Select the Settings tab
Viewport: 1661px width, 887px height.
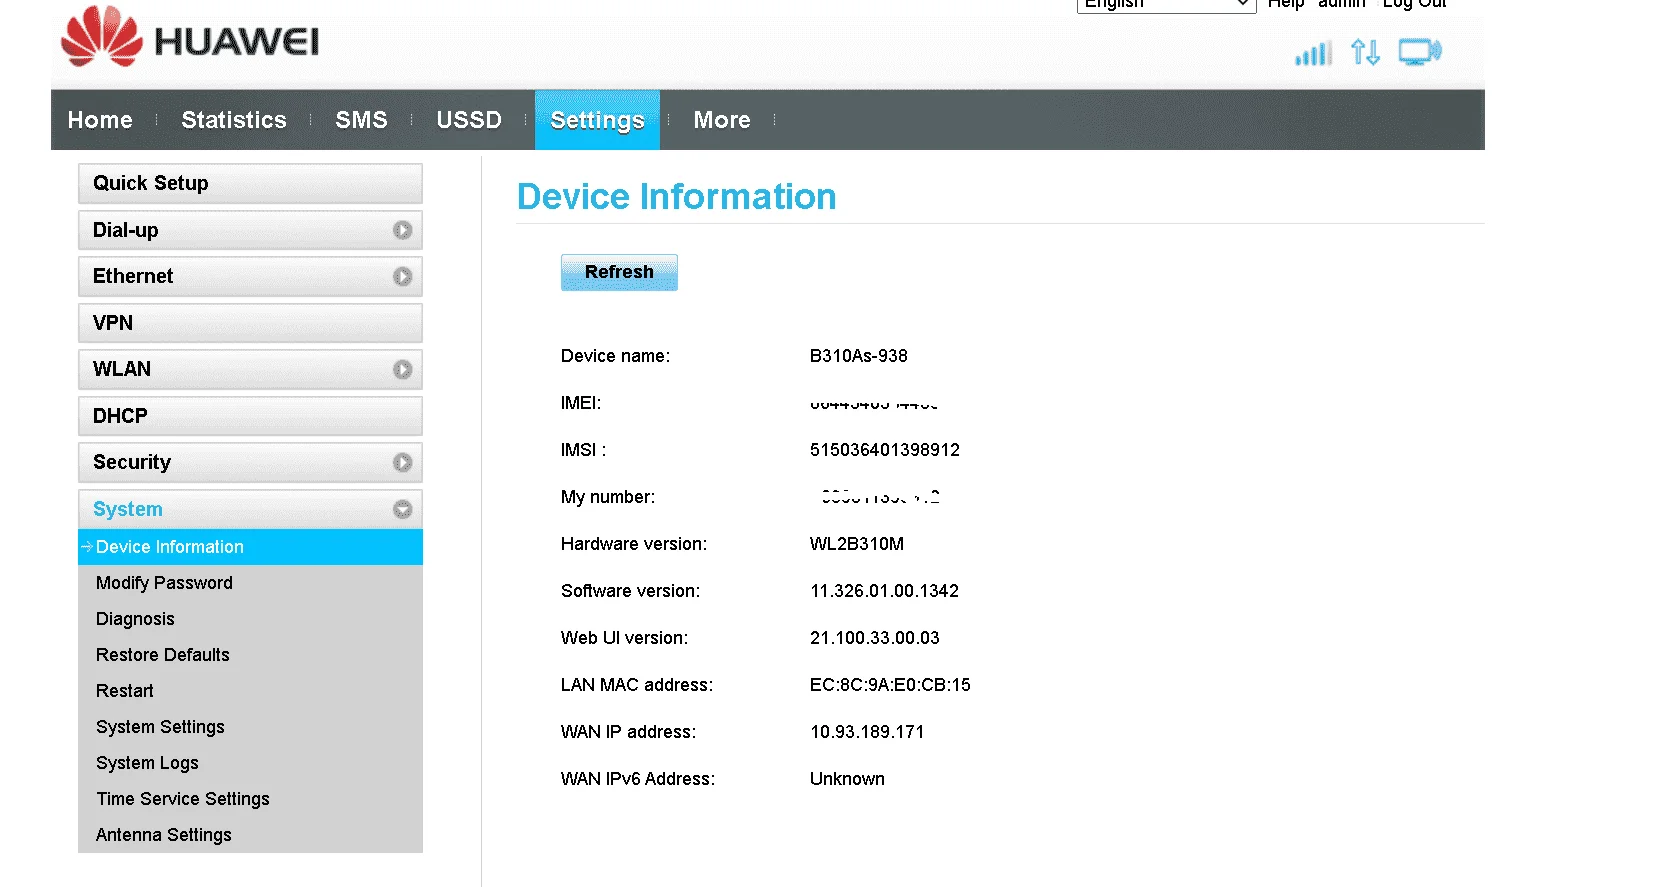[x=597, y=120]
